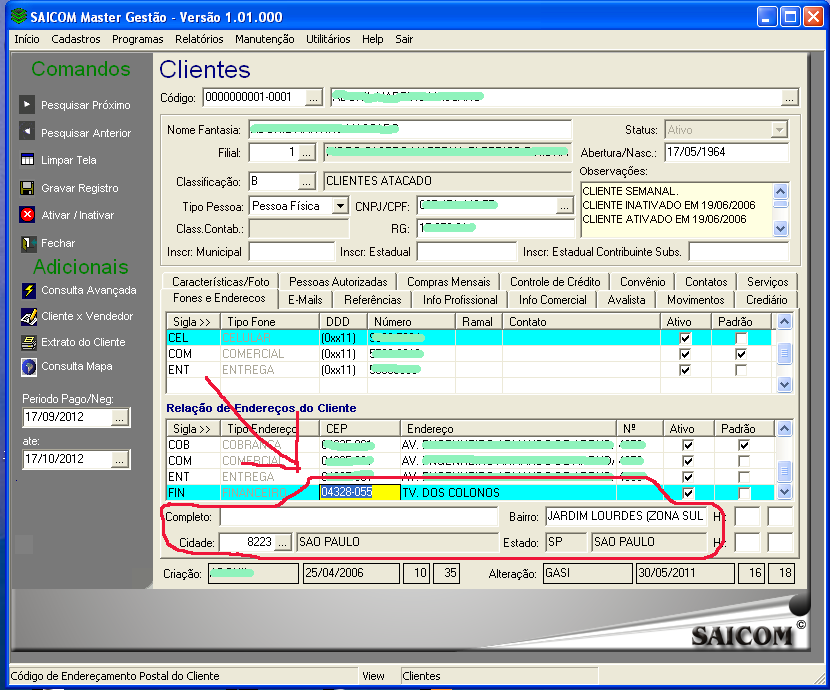Expand the Tipo Pessoa dropdown
The height and width of the screenshot is (690, 830).
tap(340, 206)
